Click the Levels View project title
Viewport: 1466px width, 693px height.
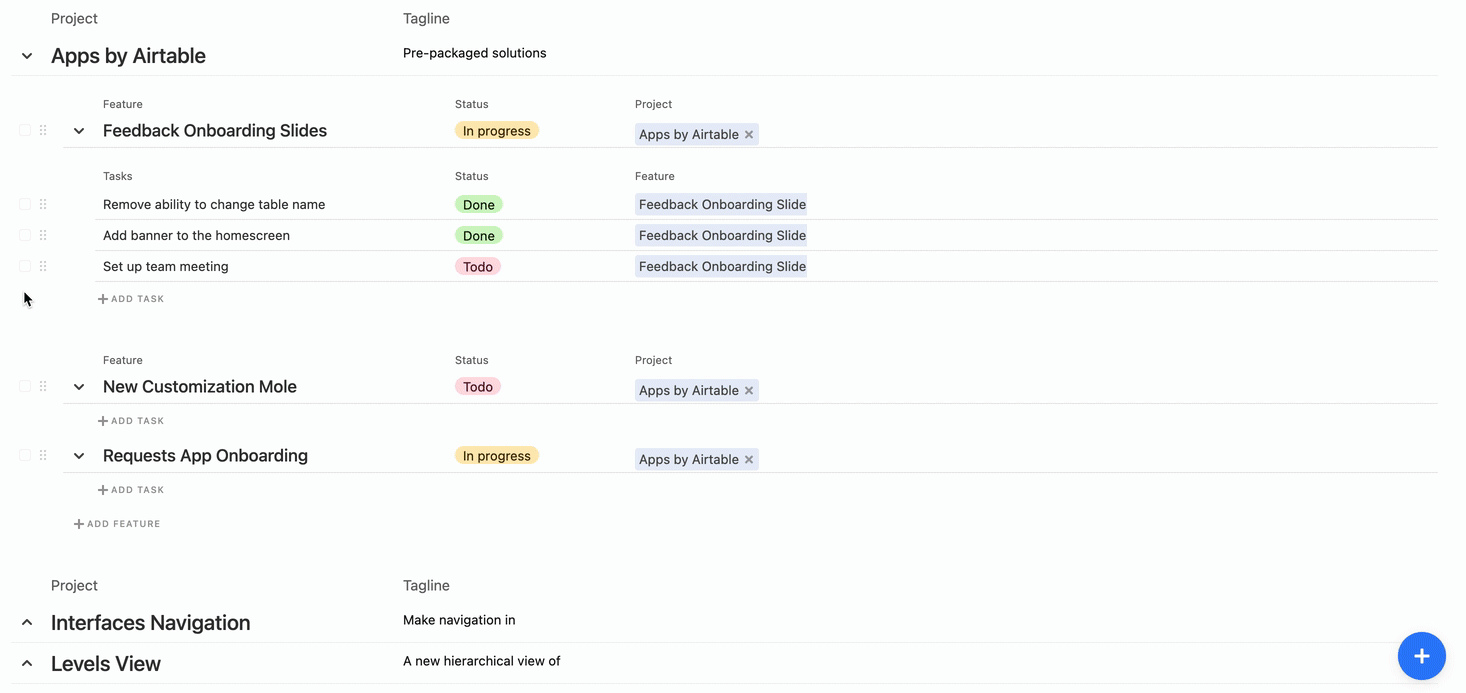106,664
